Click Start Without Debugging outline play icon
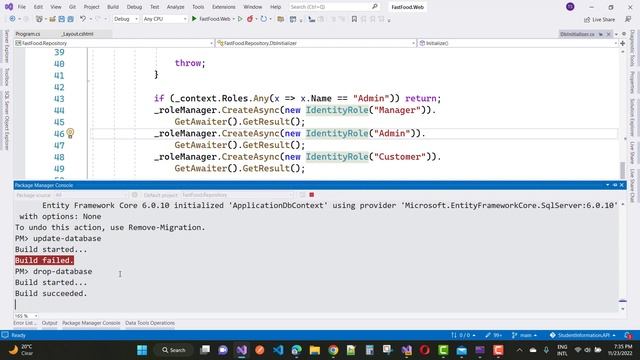 240,19
